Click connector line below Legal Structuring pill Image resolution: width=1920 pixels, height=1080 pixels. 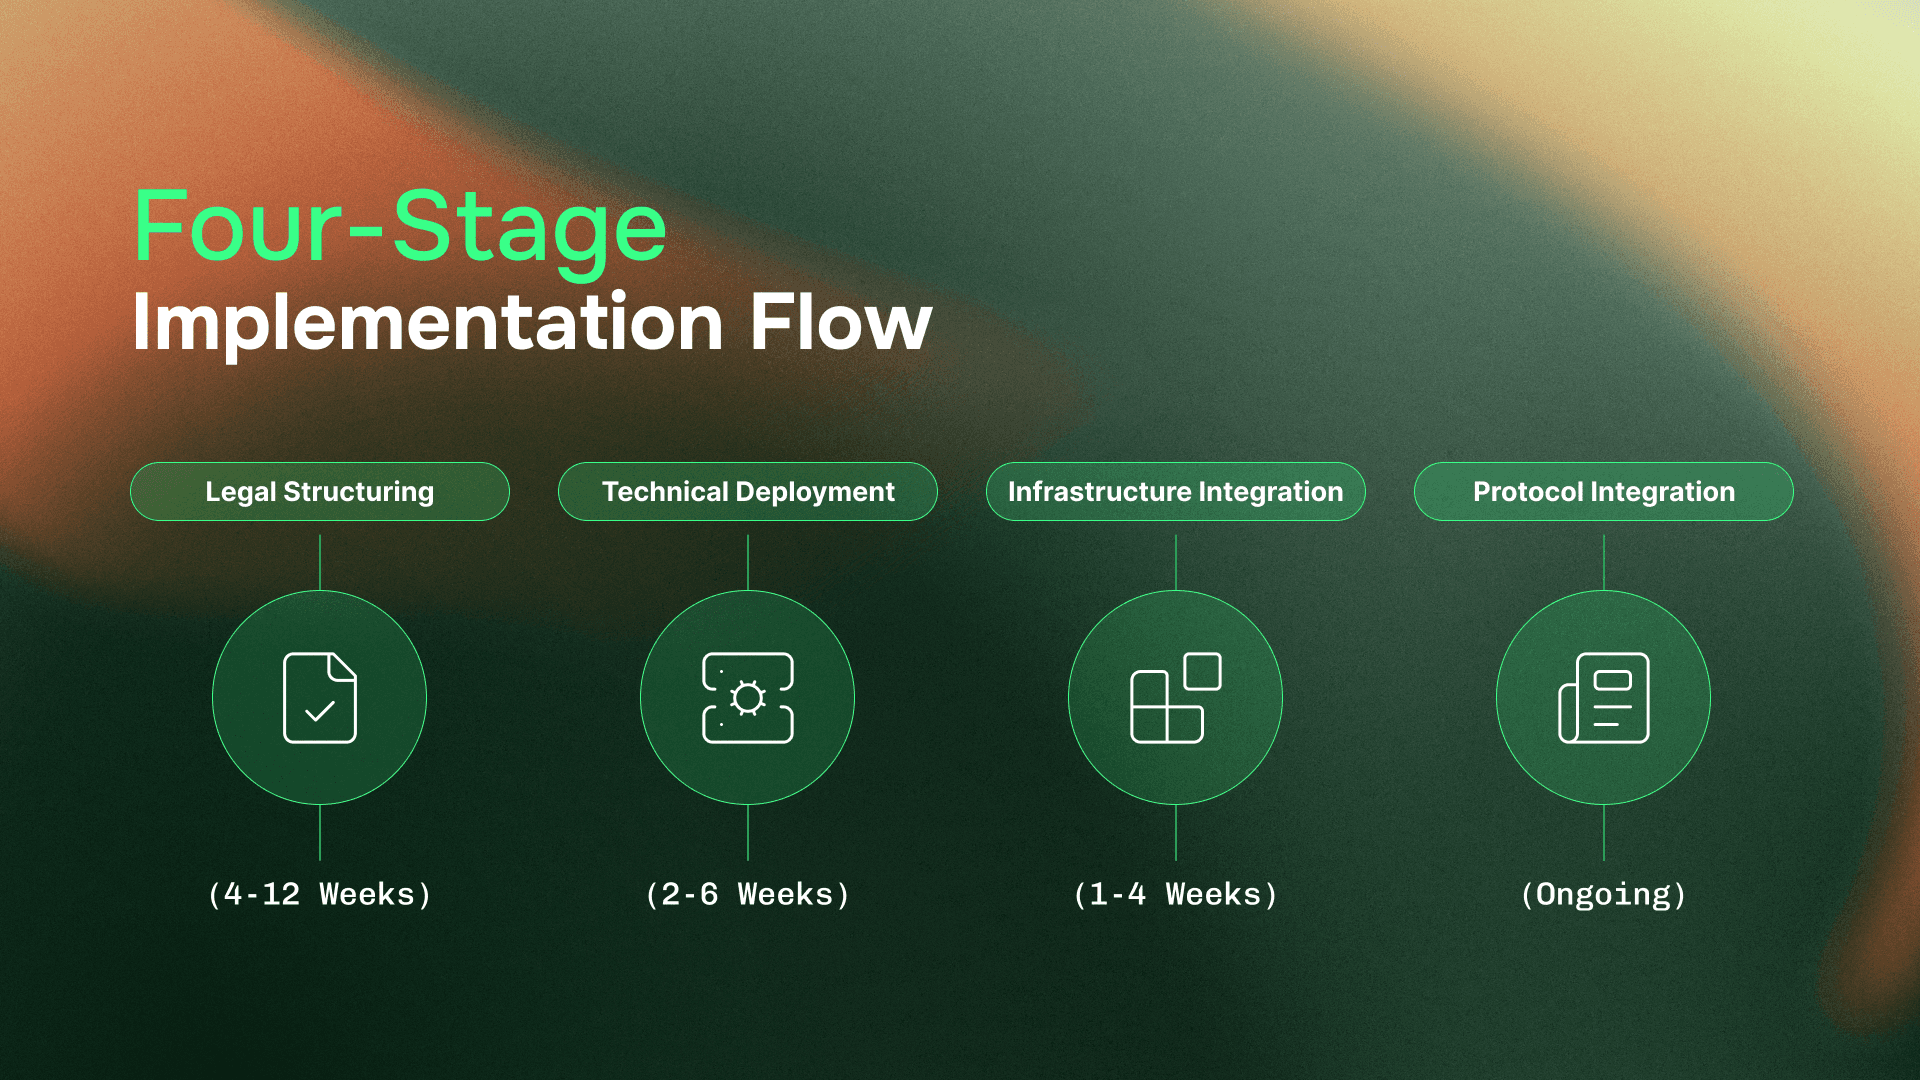(x=320, y=560)
